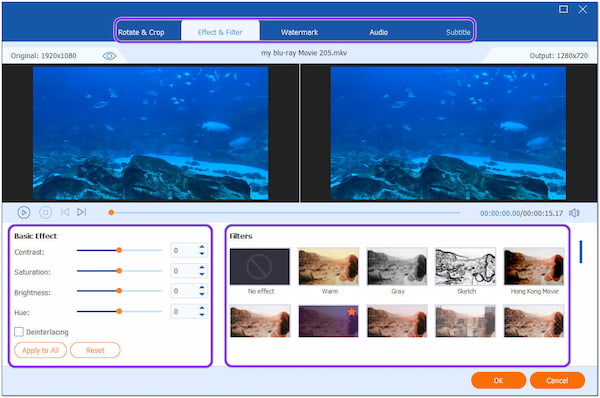Increase the Hue value with up arrow
Viewport: 600px width, 398px height.
(x=202, y=308)
